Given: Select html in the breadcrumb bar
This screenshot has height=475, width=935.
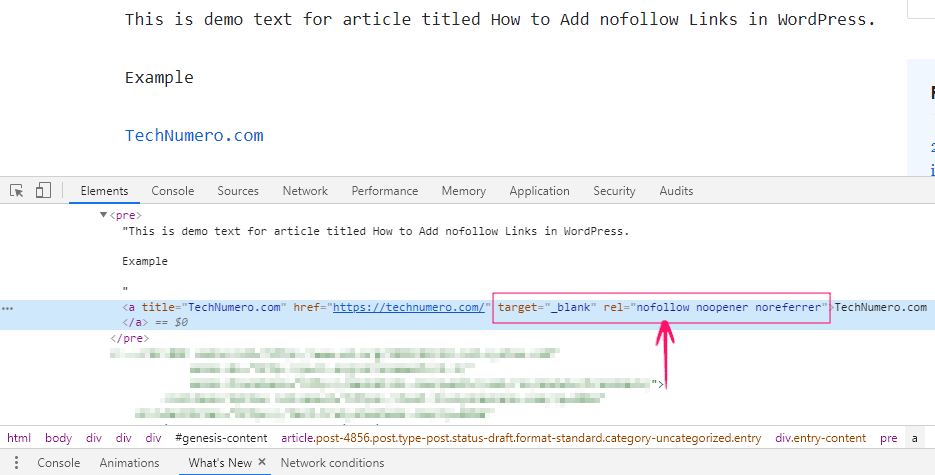Looking at the screenshot, I should pos(19,438).
